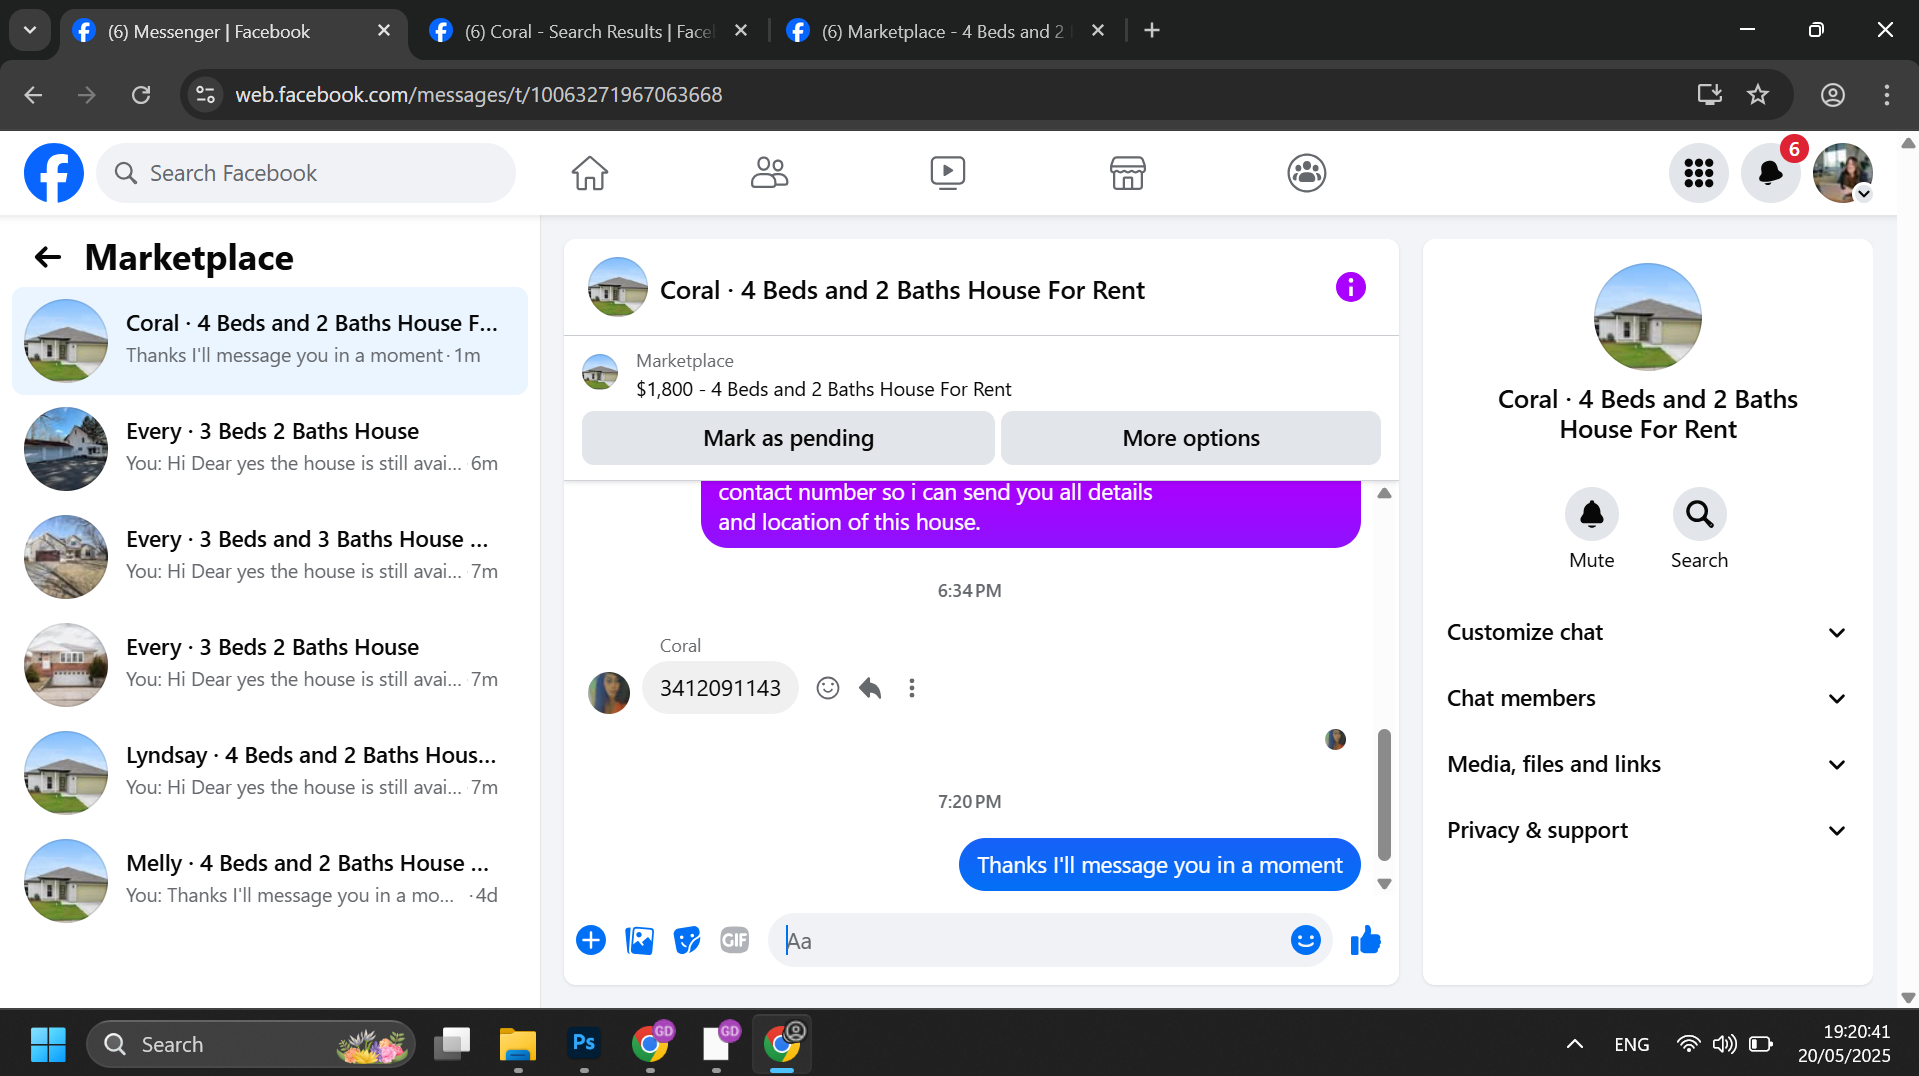Open notifications bell with 6 badge
The image size is (1919, 1076).
[1770, 173]
